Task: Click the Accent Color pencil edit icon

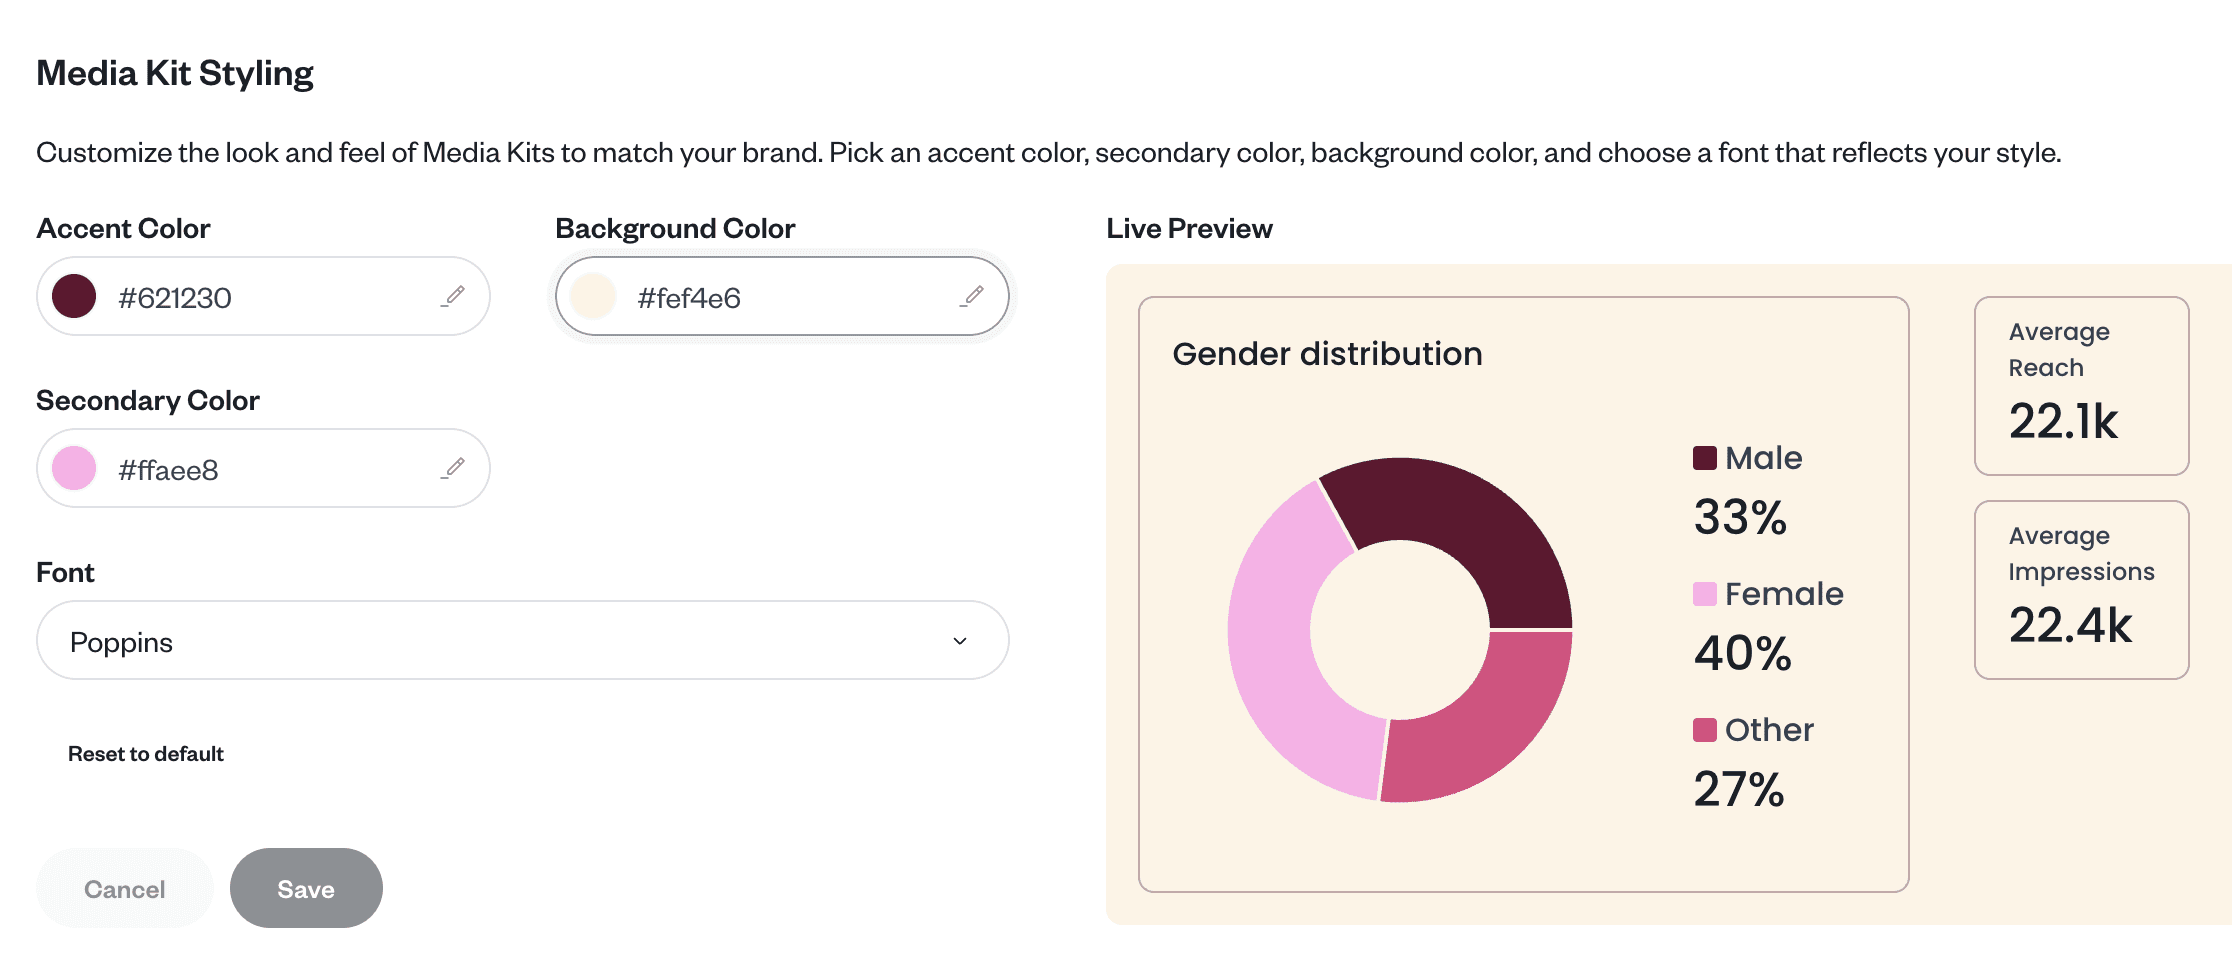Action: pos(454,296)
